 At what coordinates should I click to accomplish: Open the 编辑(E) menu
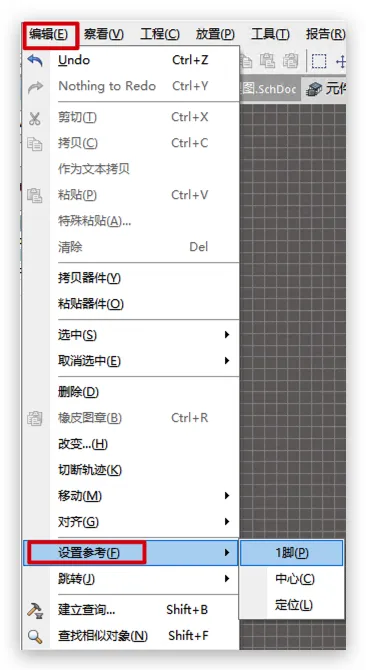(x=49, y=34)
